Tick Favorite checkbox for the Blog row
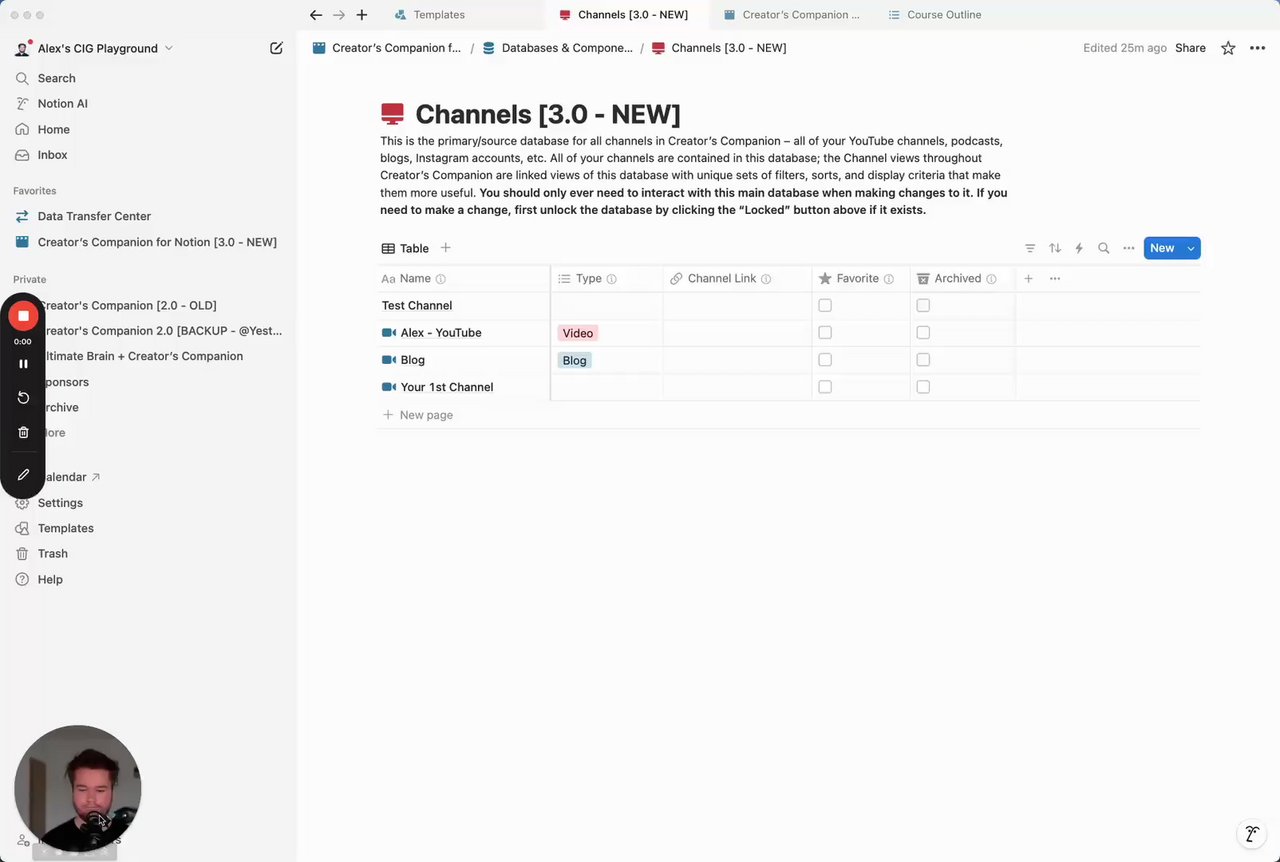The height and width of the screenshot is (862, 1280). point(825,359)
